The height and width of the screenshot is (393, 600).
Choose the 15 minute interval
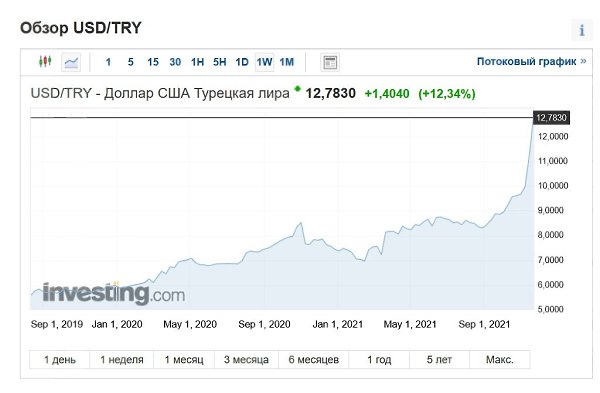tap(153, 62)
